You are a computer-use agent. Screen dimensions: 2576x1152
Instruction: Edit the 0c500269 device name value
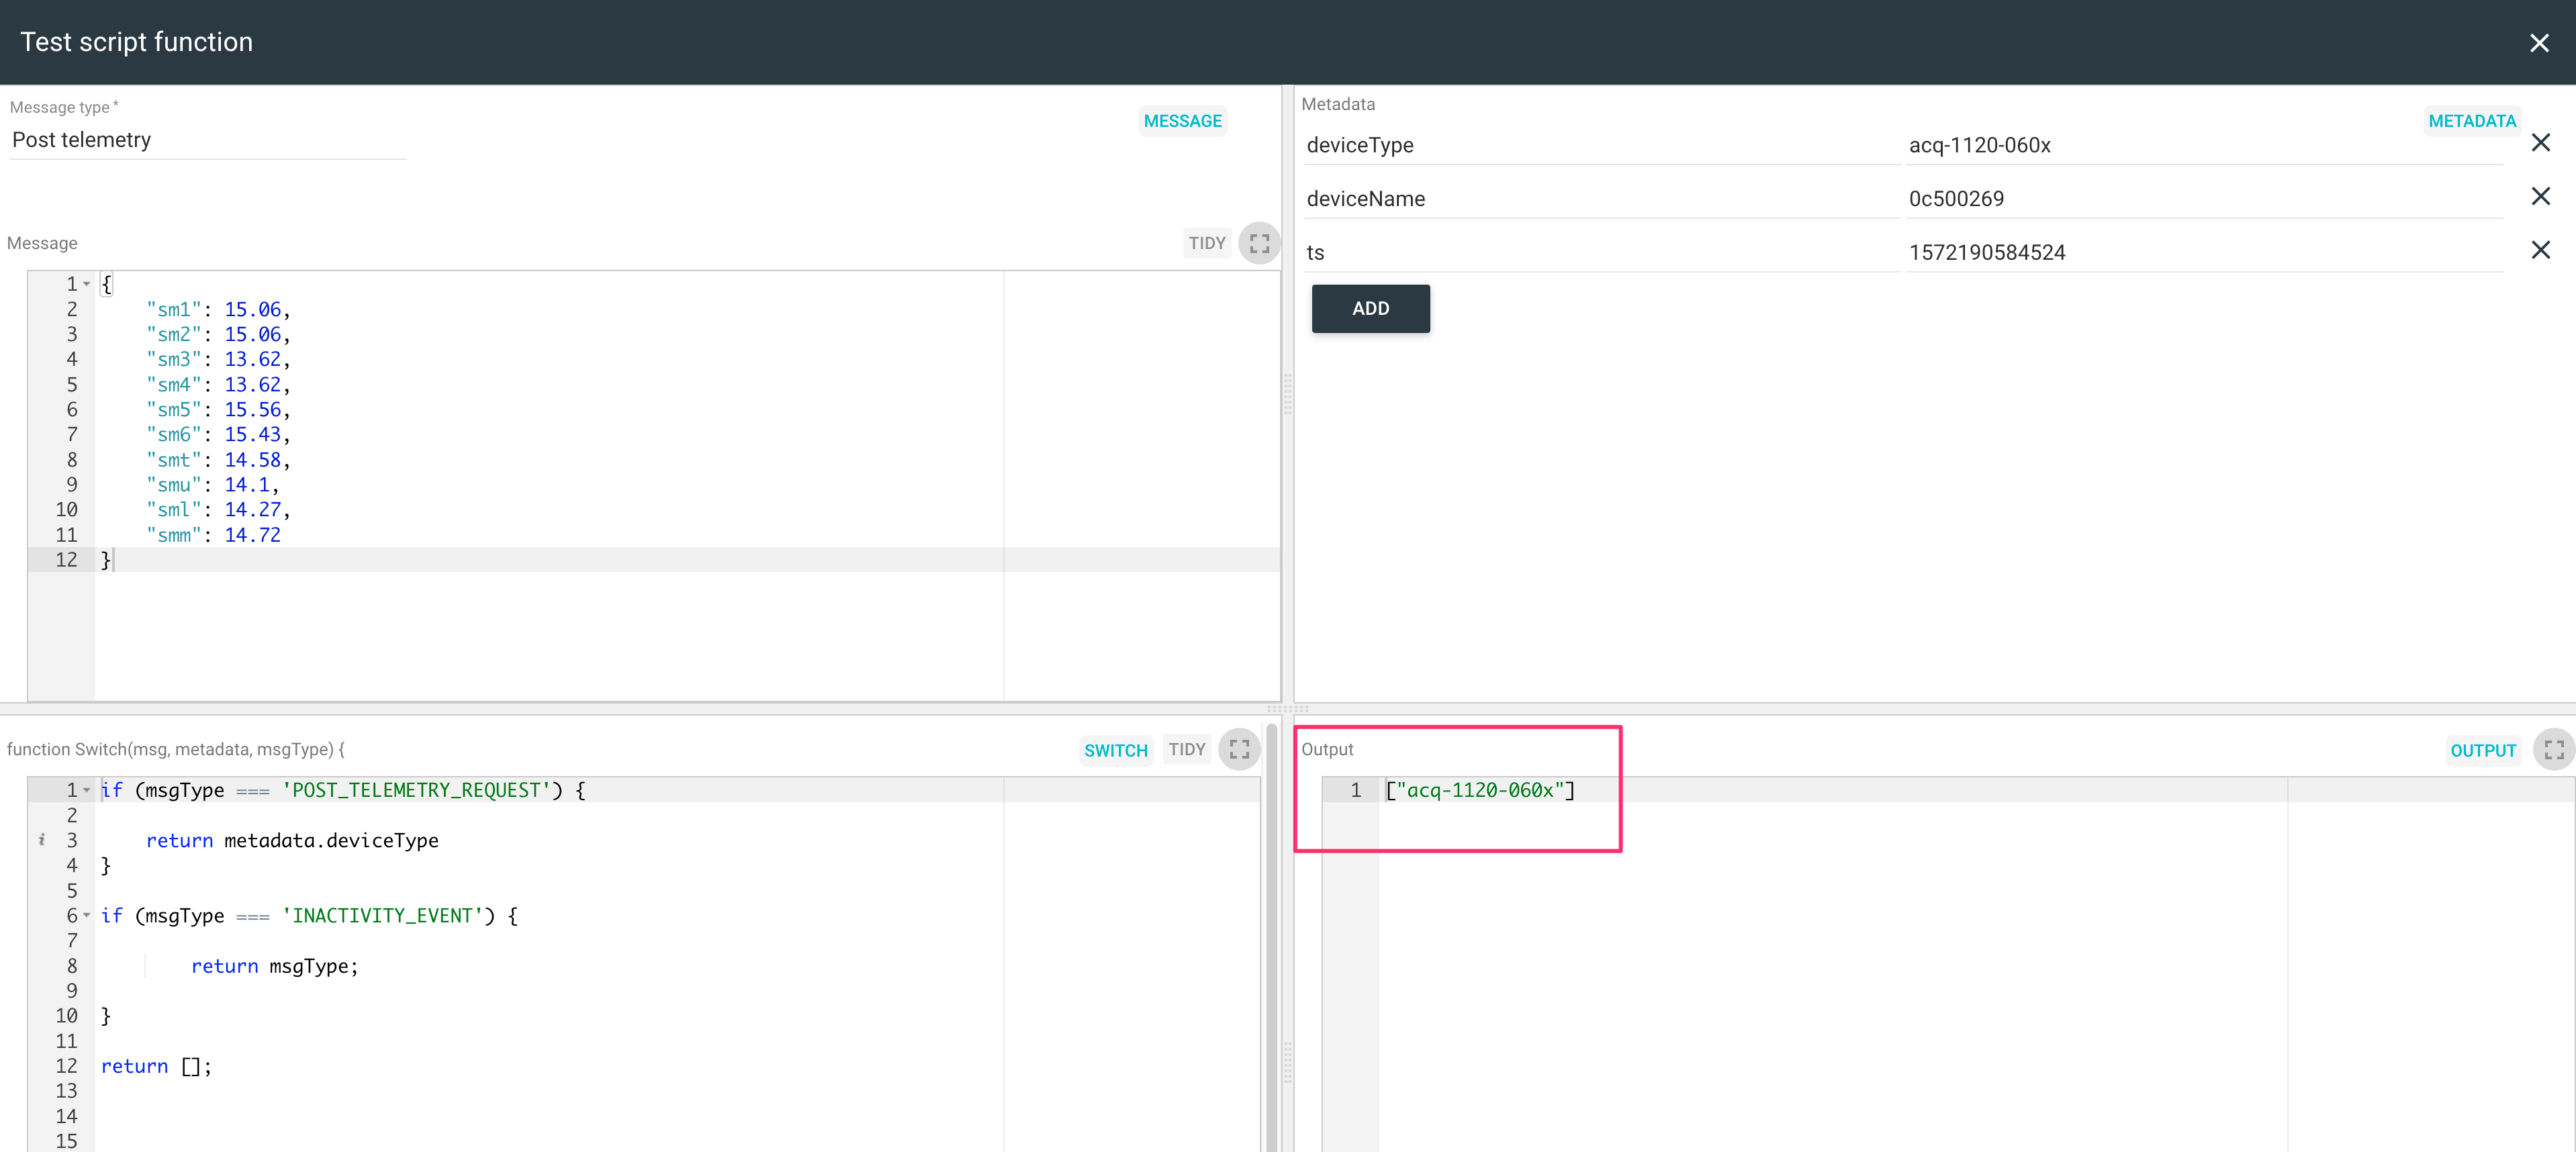(x=2204, y=199)
